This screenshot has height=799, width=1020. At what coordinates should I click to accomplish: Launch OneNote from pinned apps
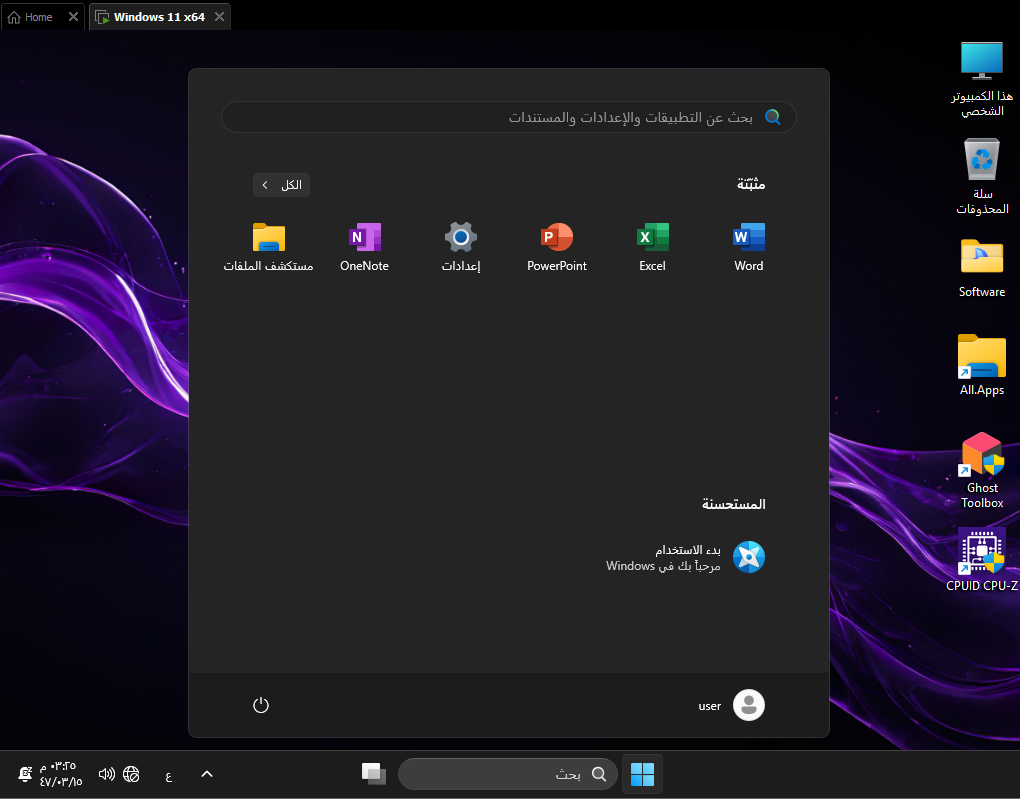pyautogui.click(x=364, y=247)
